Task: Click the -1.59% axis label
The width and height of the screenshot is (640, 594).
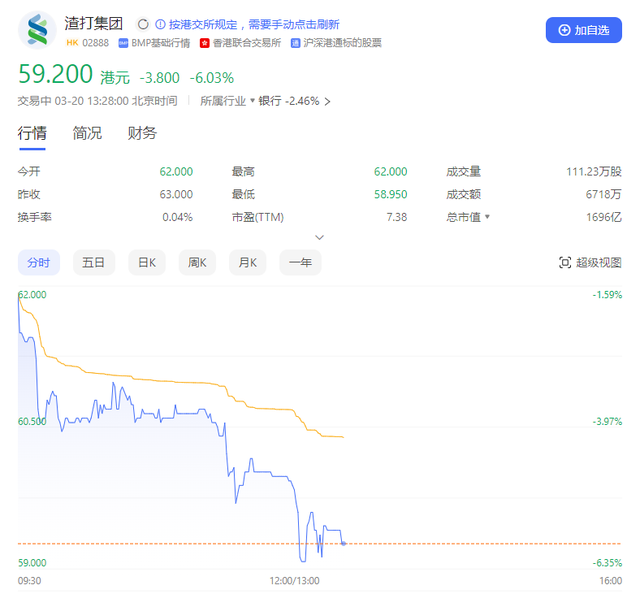Action: tap(607, 295)
